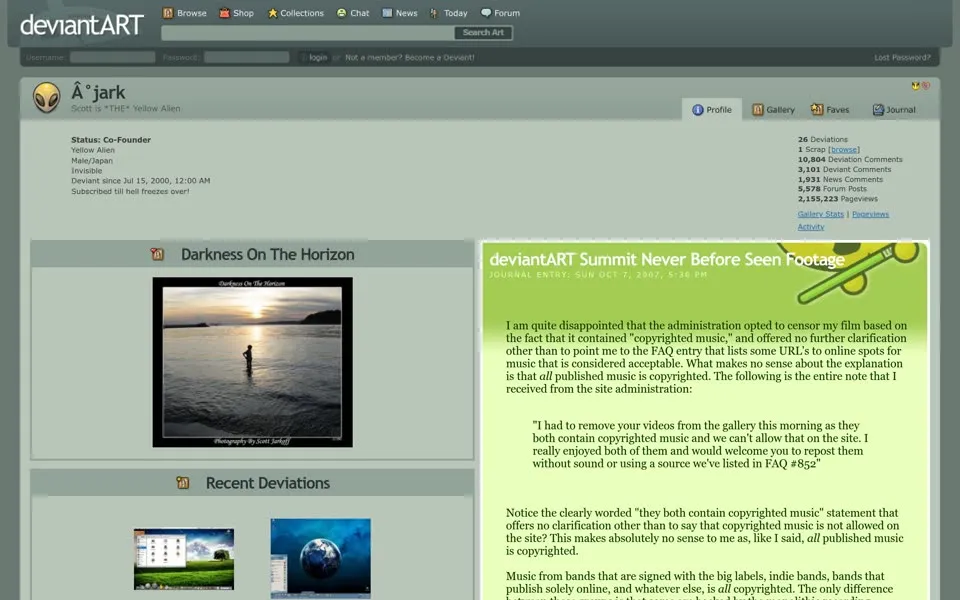Focus the Search Art text field
This screenshot has height=600, width=960.
click(x=307, y=33)
